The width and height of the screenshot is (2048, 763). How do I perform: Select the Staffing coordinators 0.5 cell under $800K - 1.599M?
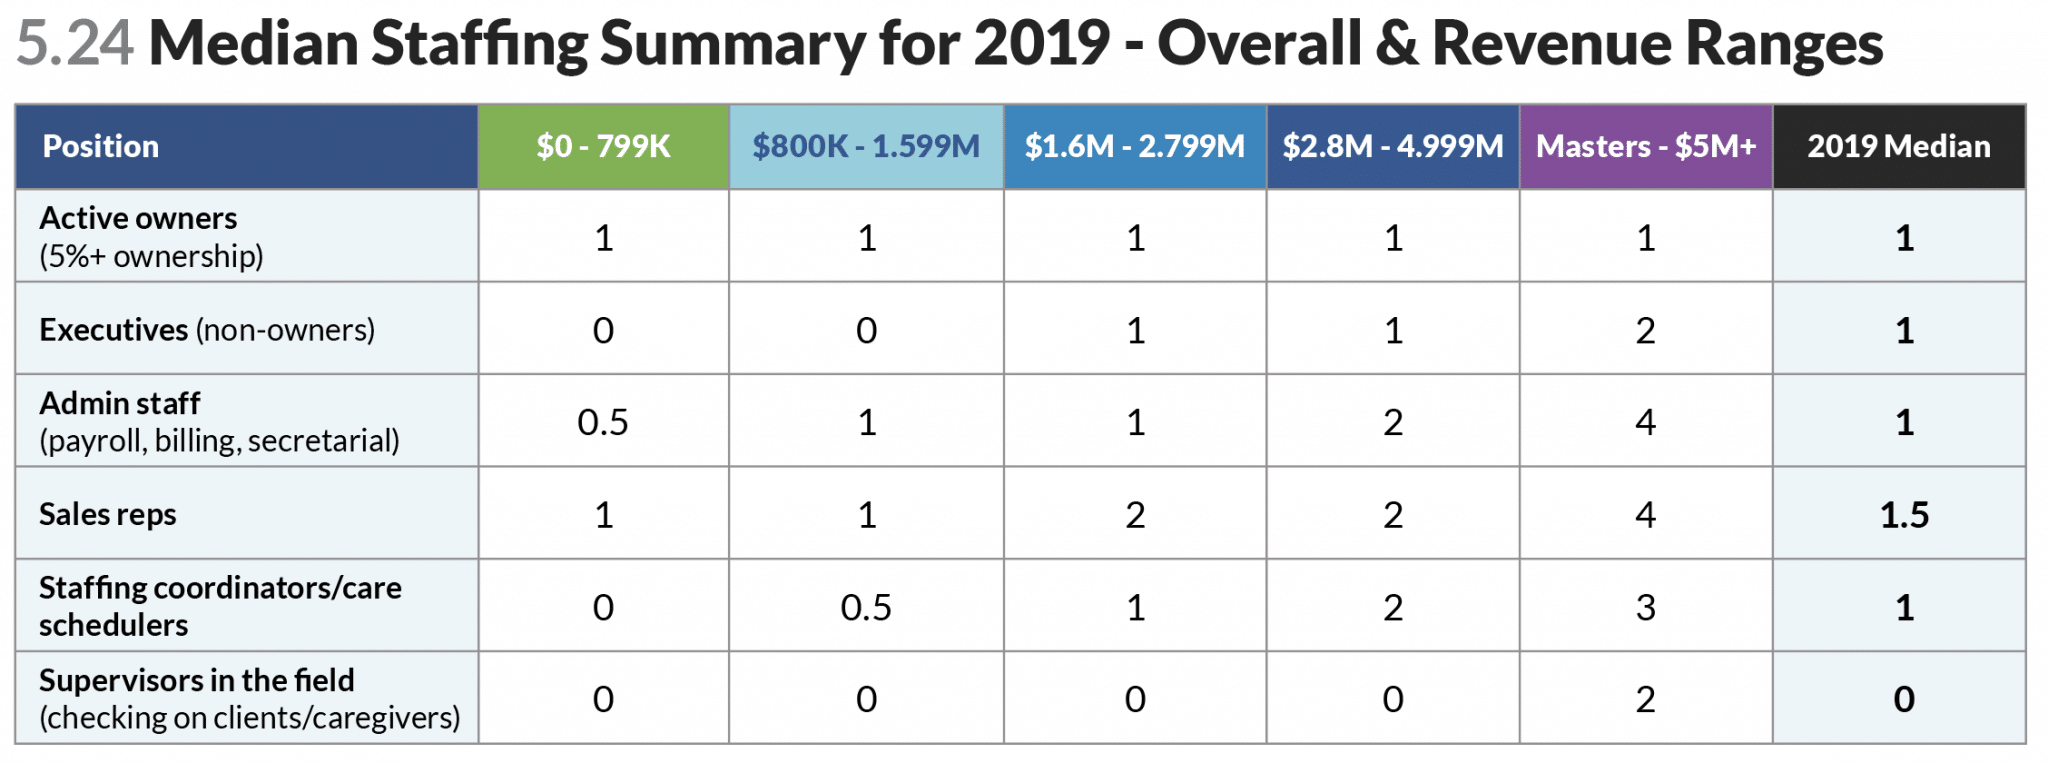click(x=866, y=608)
